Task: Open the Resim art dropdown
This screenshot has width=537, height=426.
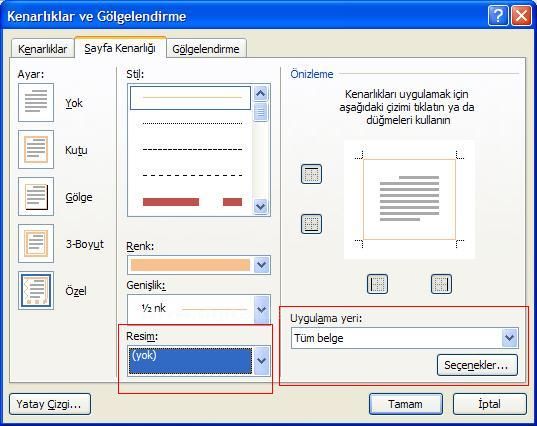Action: point(262,361)
